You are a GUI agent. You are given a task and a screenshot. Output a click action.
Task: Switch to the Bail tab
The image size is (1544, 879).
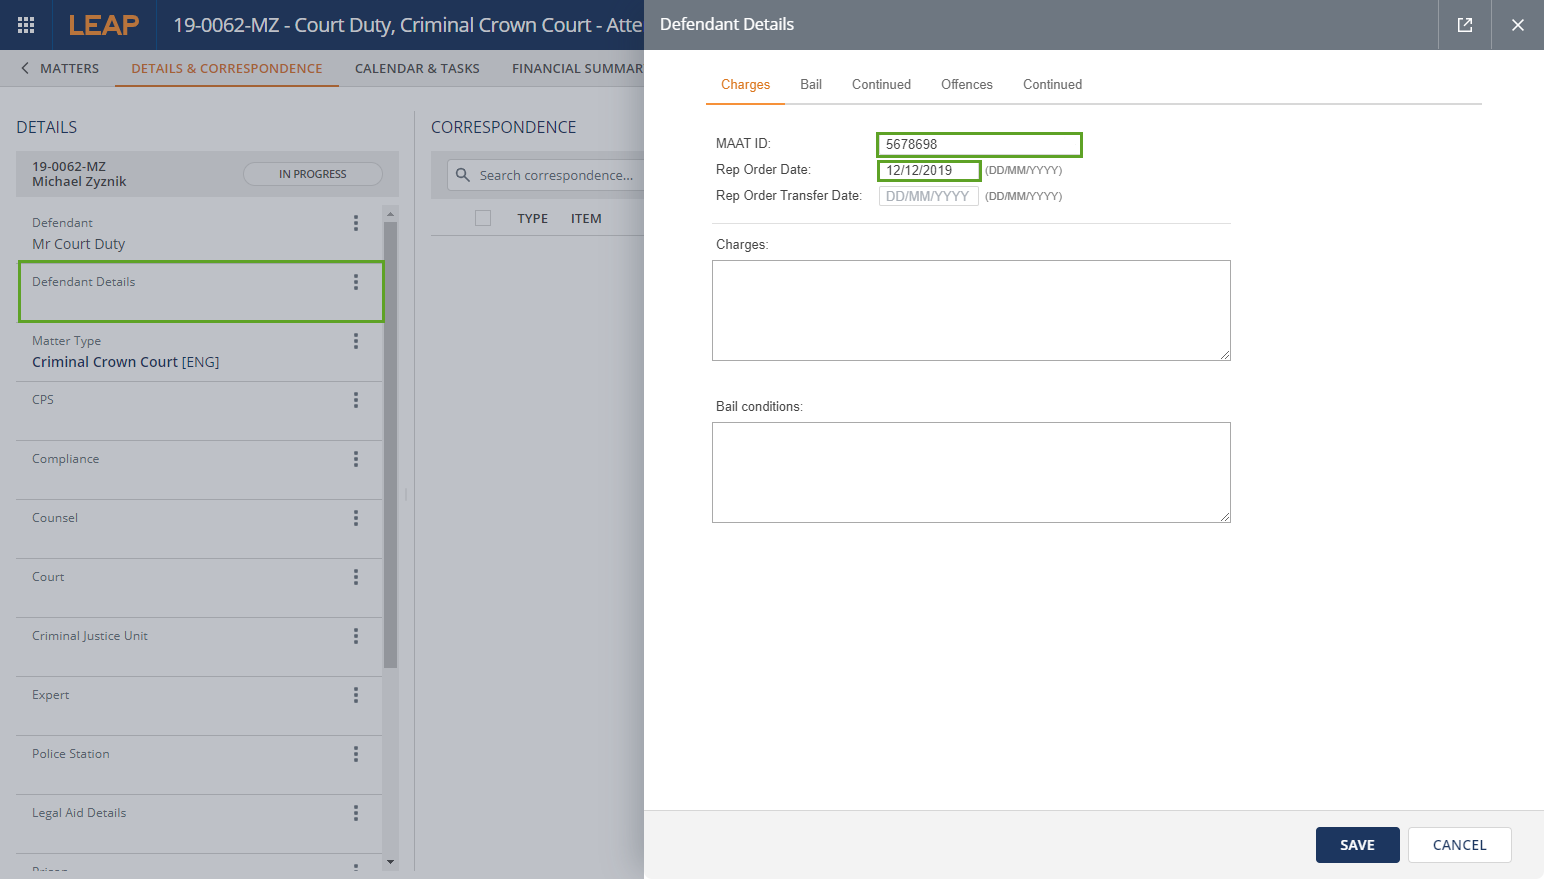tap(810, 84)
